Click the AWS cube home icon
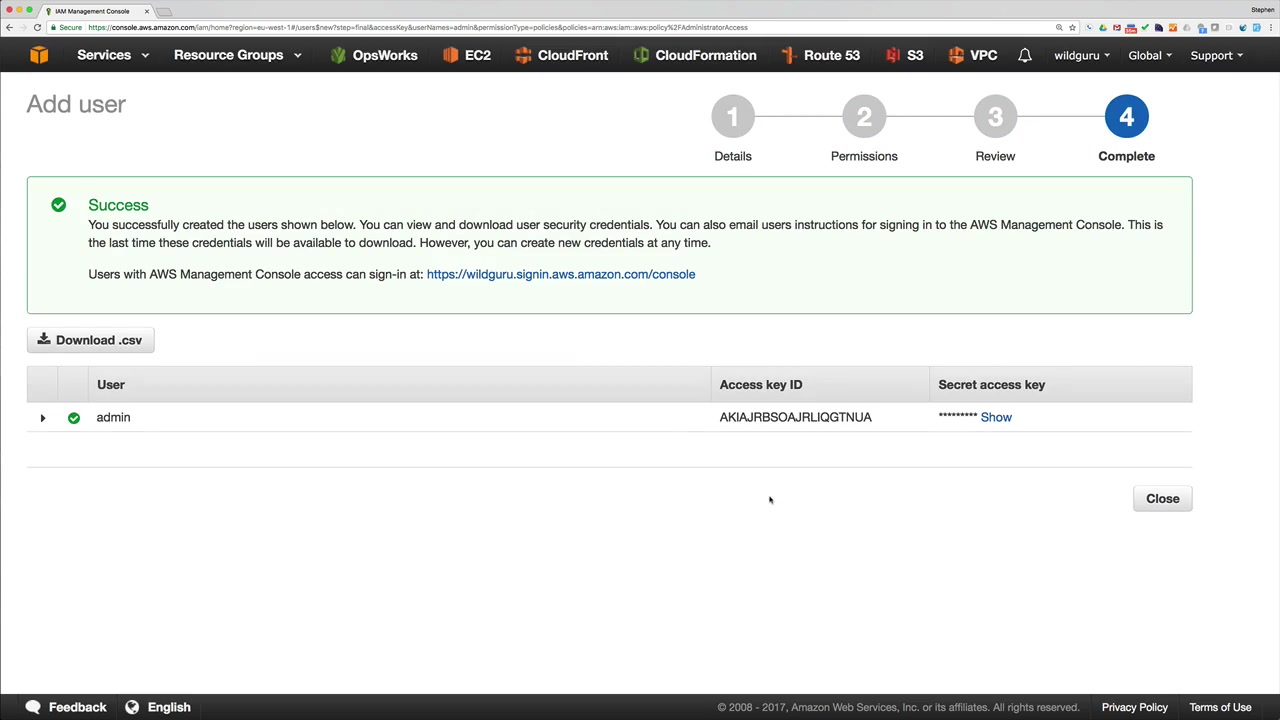Image resolution: width=1280 pixels, height=720 pixels. tap(39, 55)
